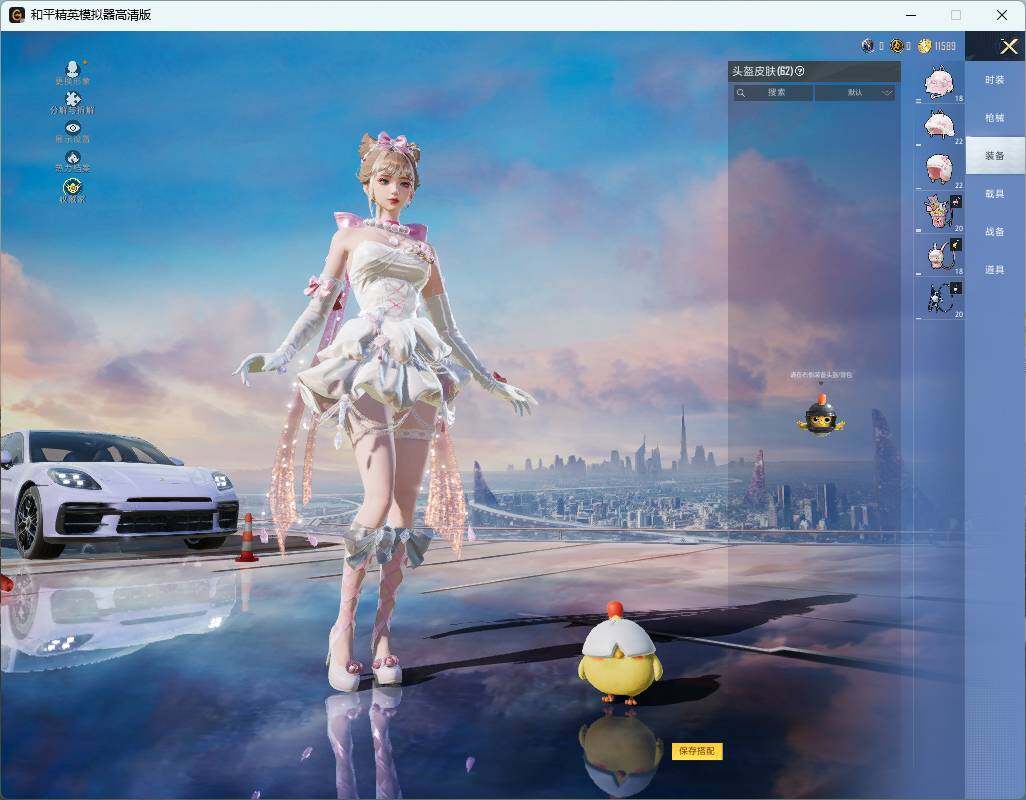Viewport: 1026px width, 800px height.
Task: Open the 道具 tab
Action: click(x=995, y=270)
